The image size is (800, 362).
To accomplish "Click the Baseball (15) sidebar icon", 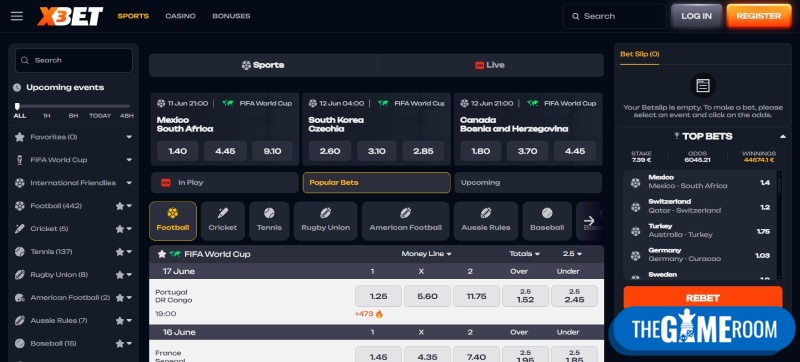I will pos(20,344).
